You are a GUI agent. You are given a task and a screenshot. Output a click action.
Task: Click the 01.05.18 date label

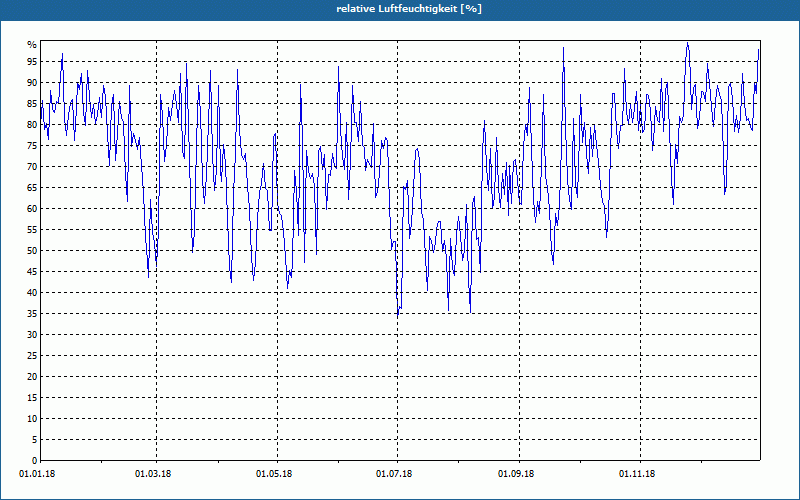tap(274, 474)
